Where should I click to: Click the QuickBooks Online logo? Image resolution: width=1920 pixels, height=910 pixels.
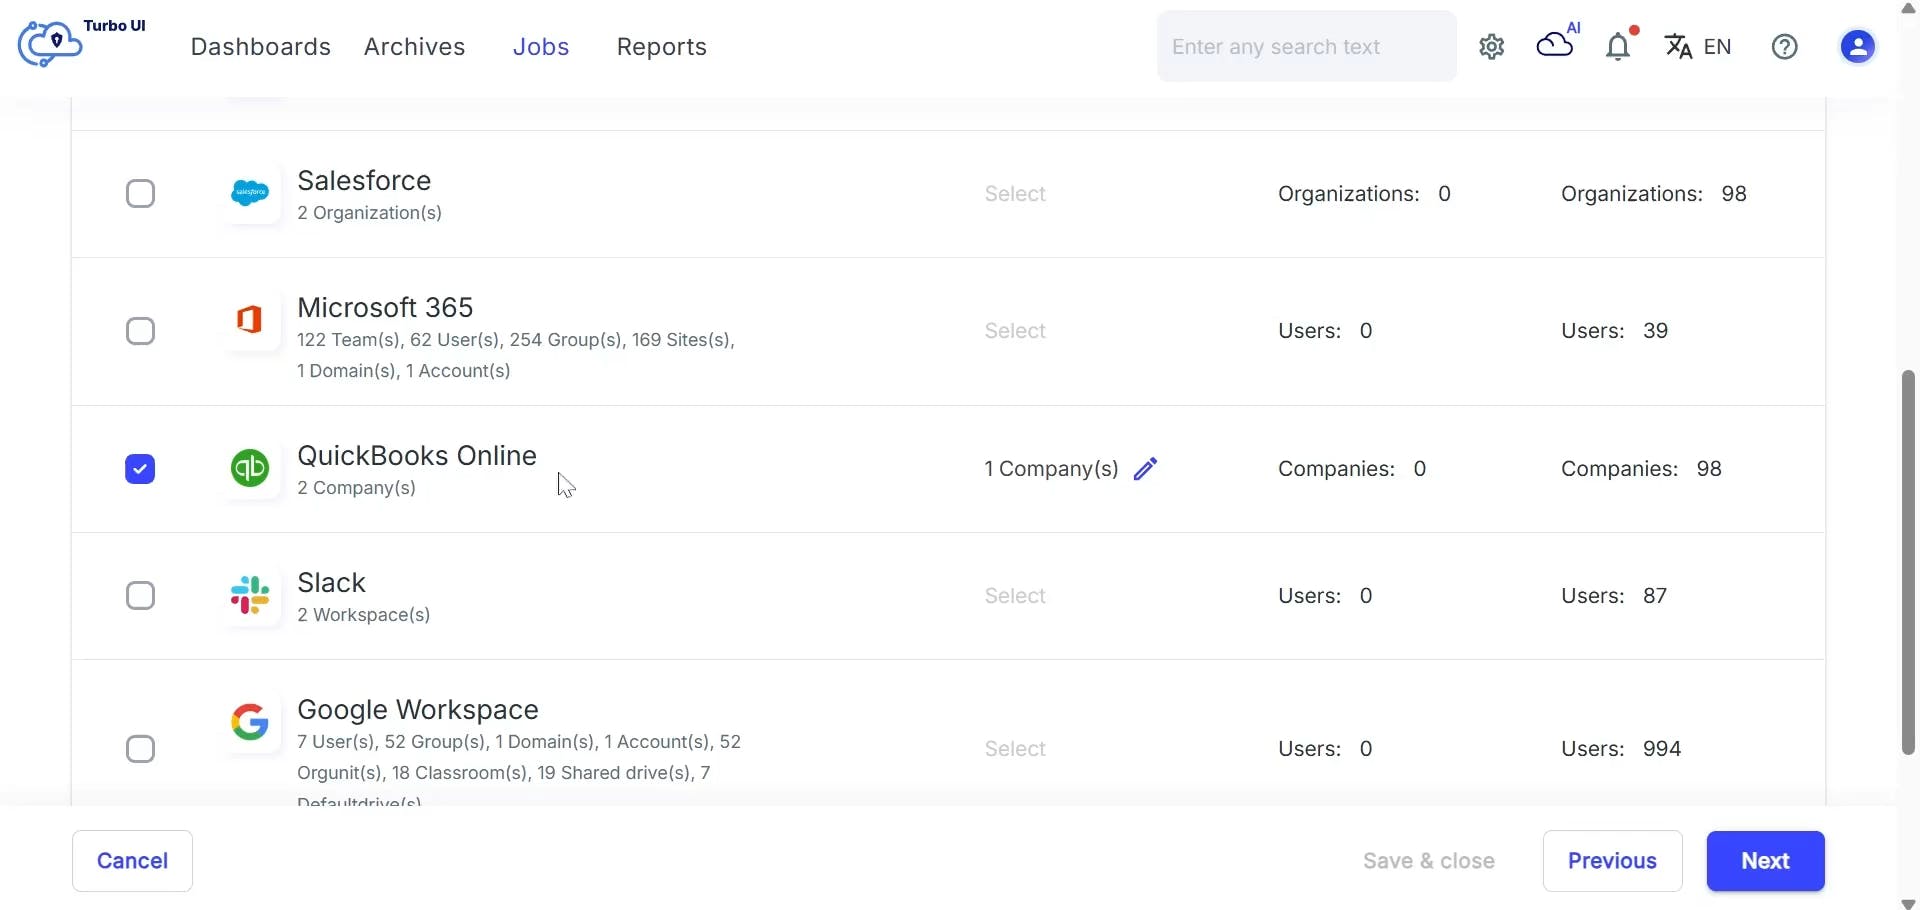pos(250,468)
